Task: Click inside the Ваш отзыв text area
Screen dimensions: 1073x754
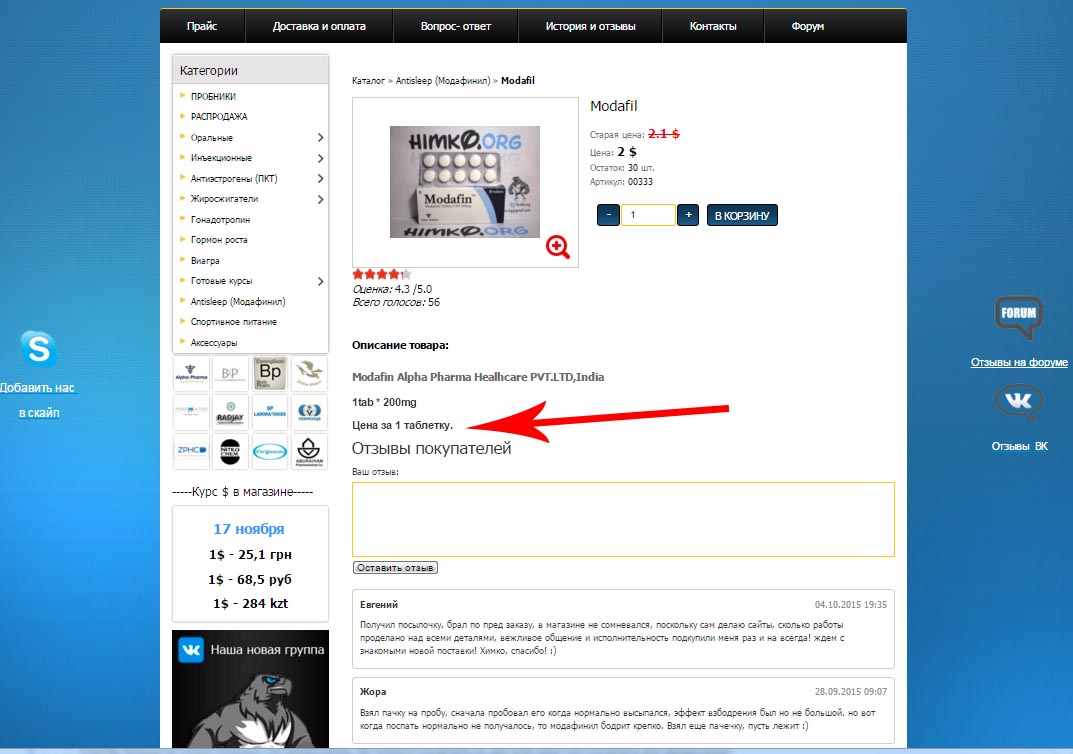Action: [x=623, y=519]
